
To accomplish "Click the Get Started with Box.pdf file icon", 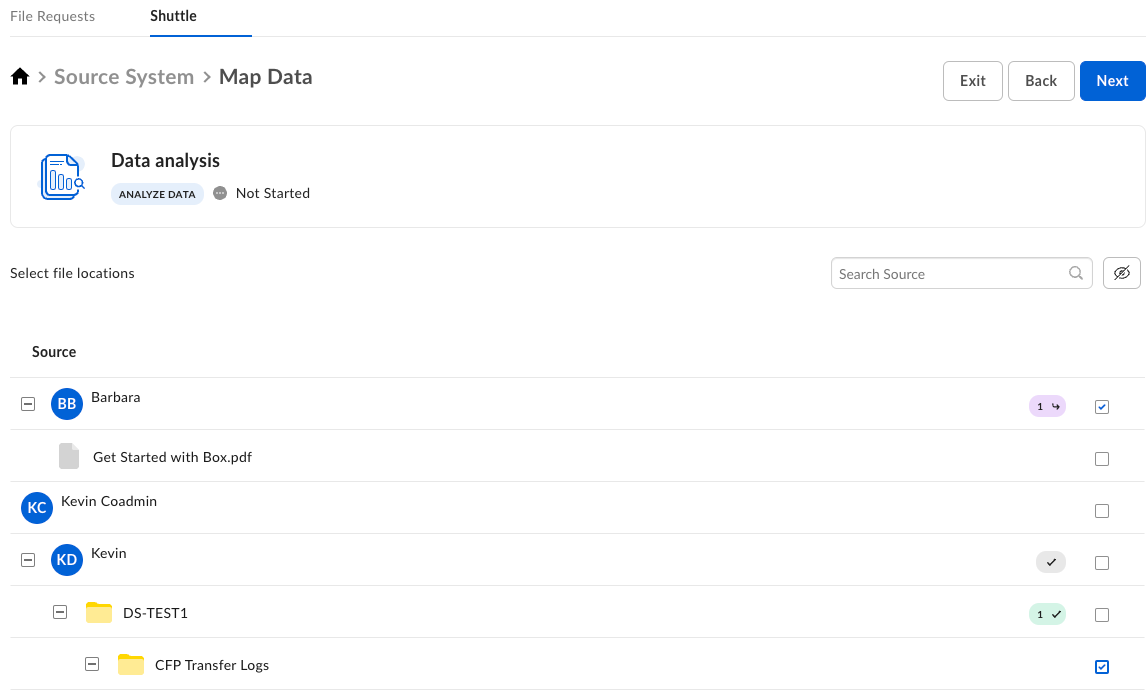I will (69, 456).
